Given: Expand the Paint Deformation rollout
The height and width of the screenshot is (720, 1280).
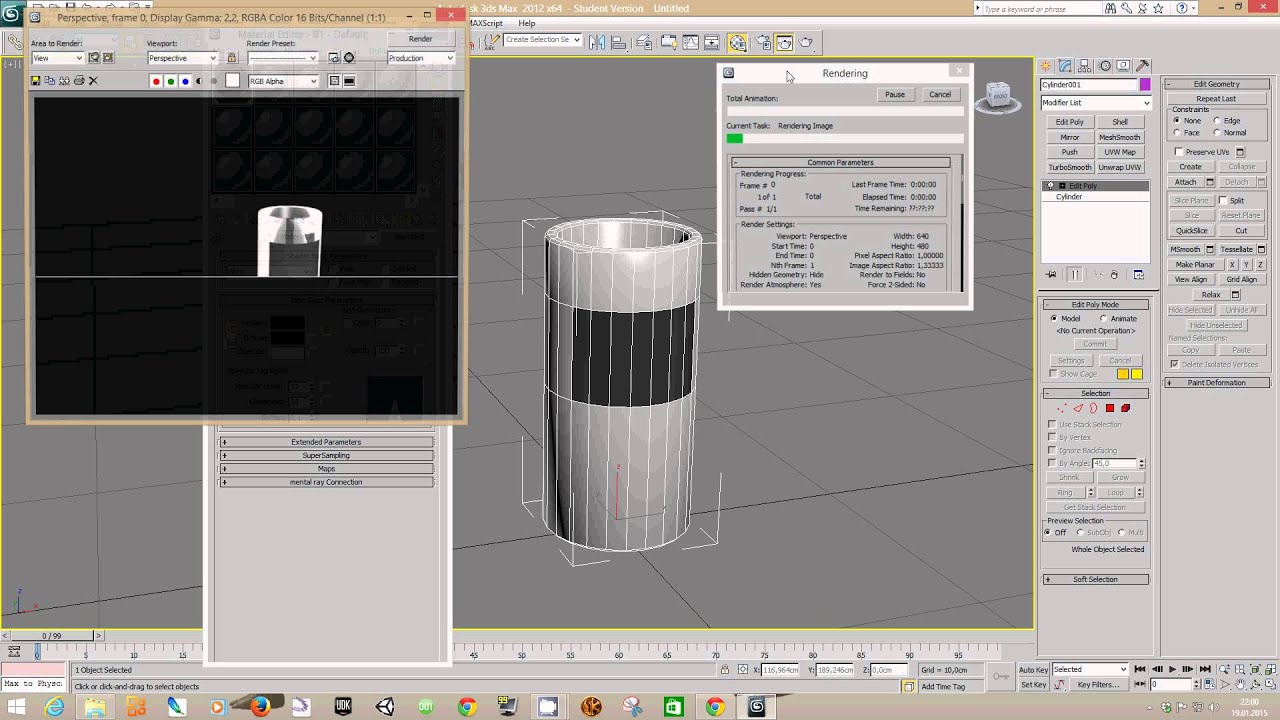Looking at the screenshot, I should [x=1216, y=383].
